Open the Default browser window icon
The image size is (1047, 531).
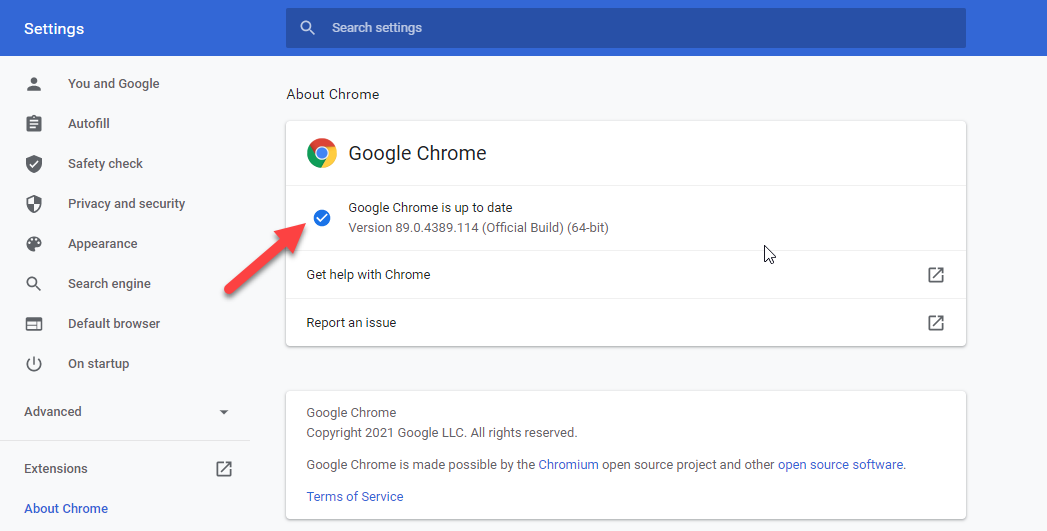coord(33,324)
